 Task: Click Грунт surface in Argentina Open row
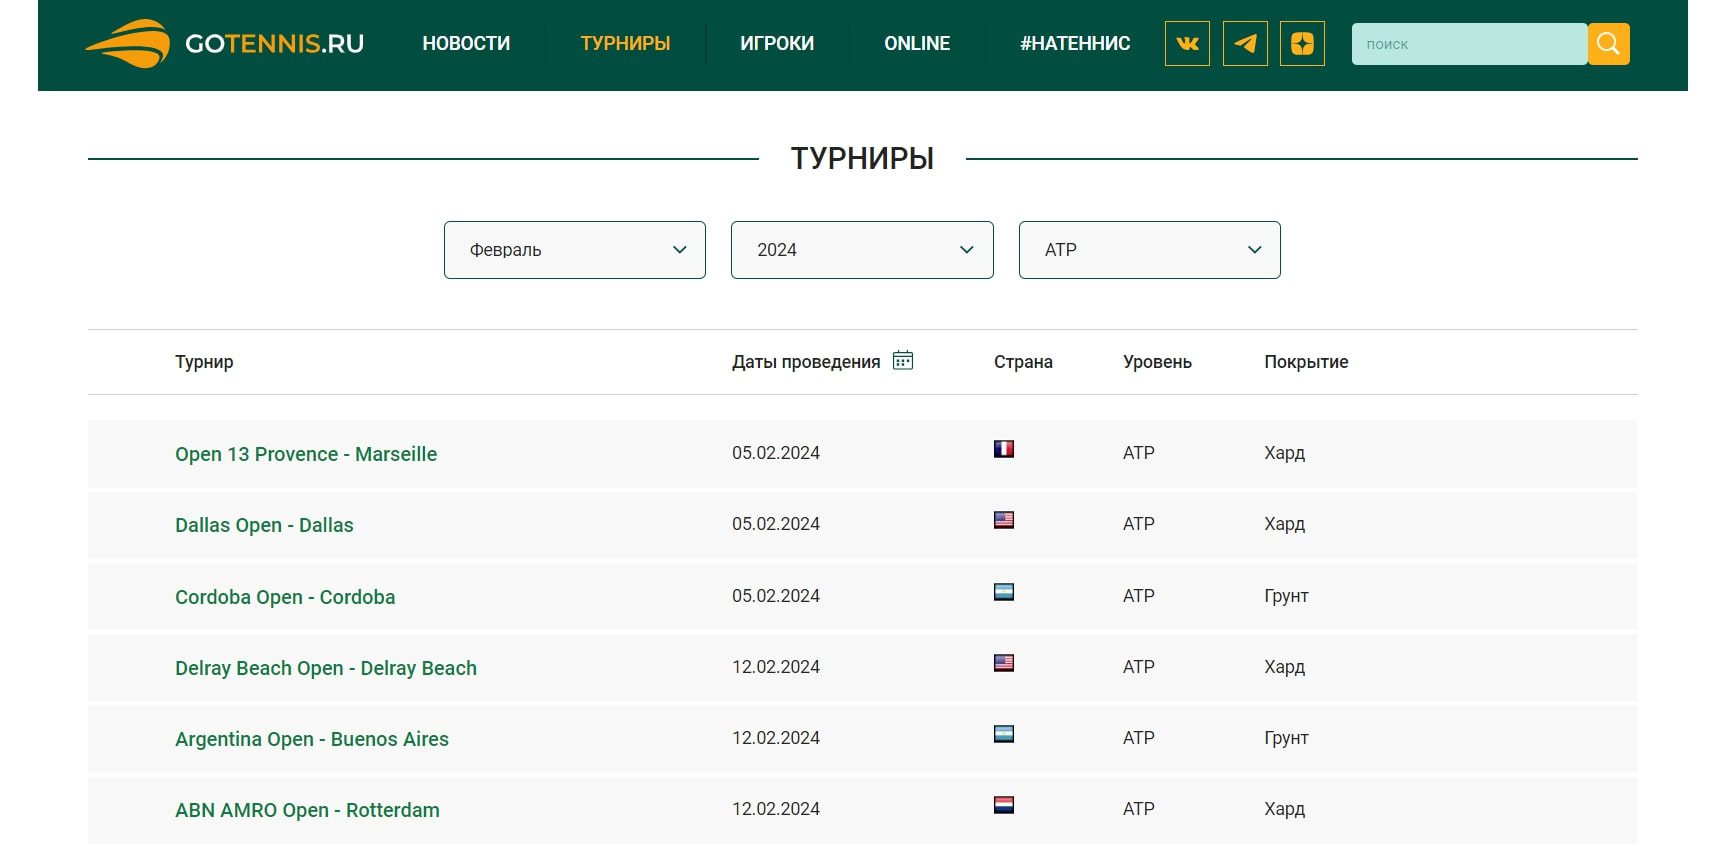(1286, 738)
